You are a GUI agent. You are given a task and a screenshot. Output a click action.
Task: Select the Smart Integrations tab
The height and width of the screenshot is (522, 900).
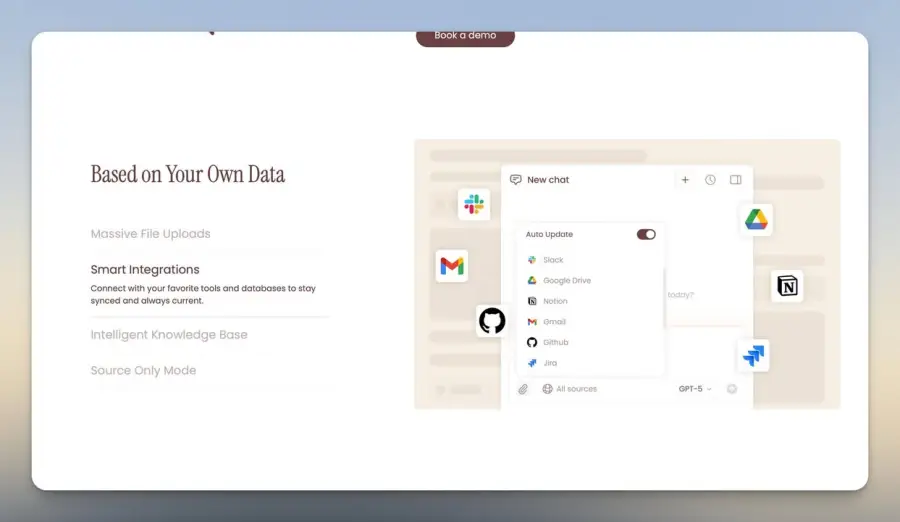pos(145,269)
